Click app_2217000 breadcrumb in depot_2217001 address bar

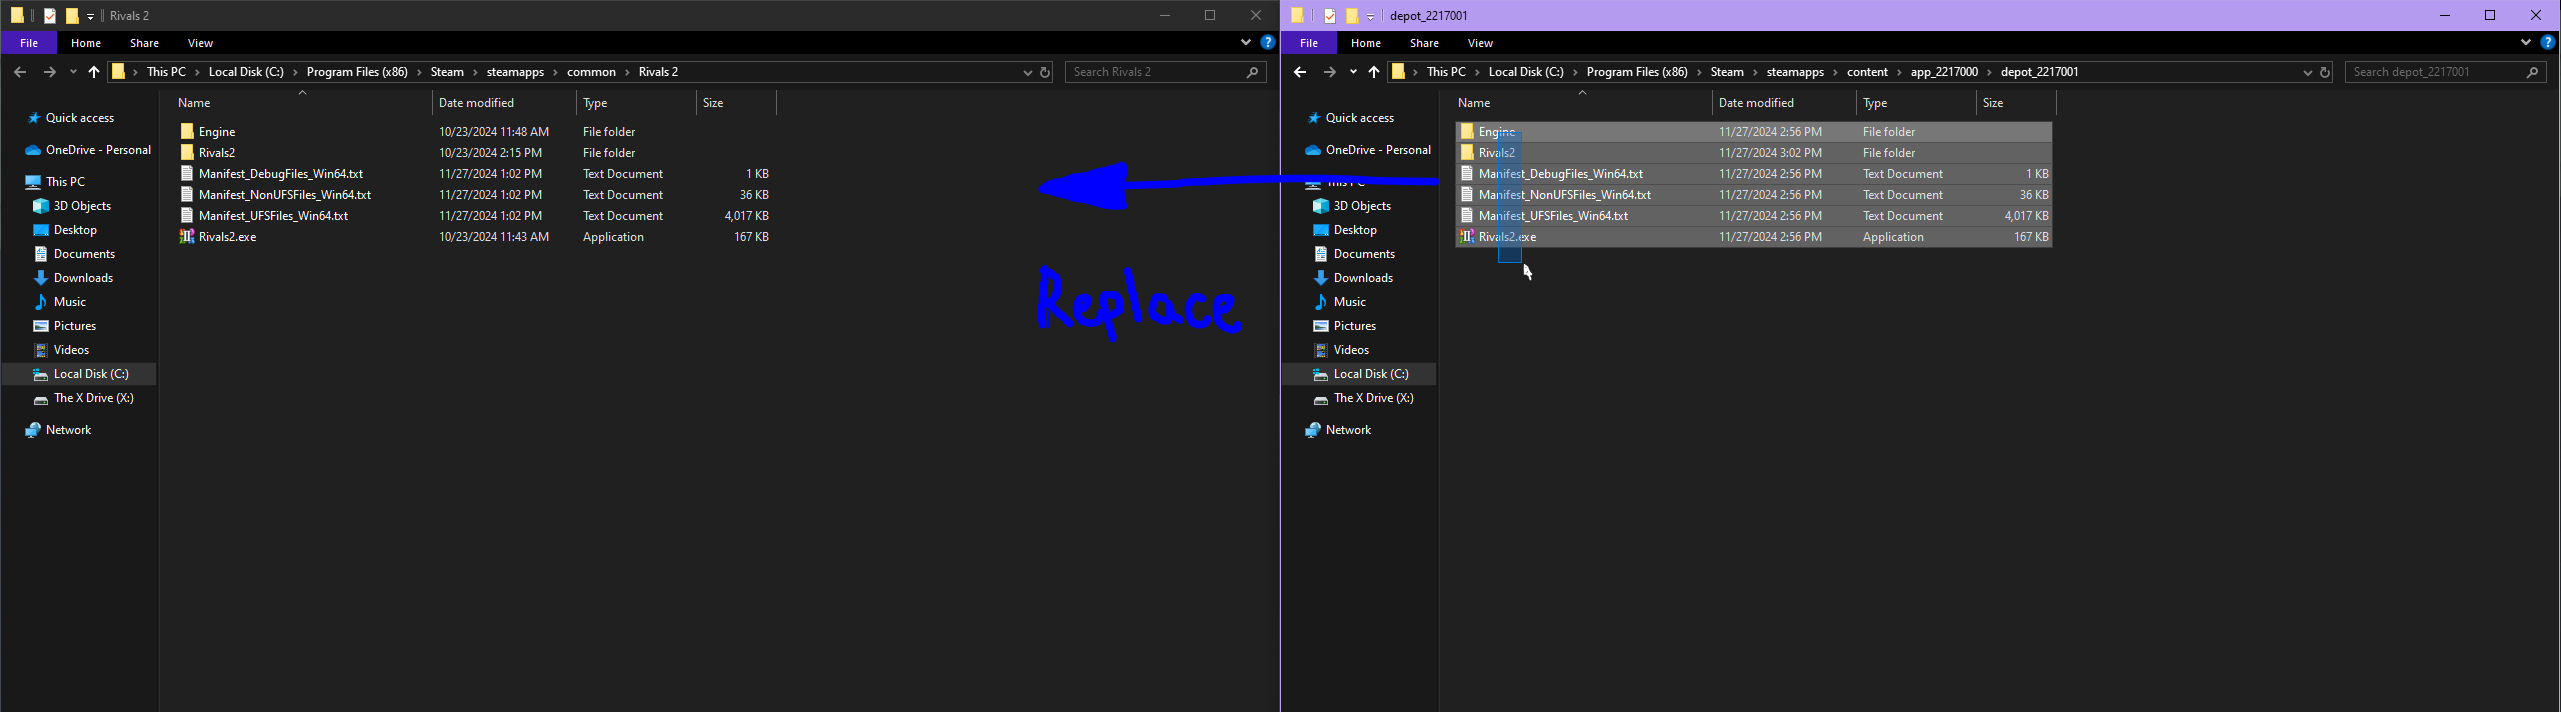tap(1944, 72)
